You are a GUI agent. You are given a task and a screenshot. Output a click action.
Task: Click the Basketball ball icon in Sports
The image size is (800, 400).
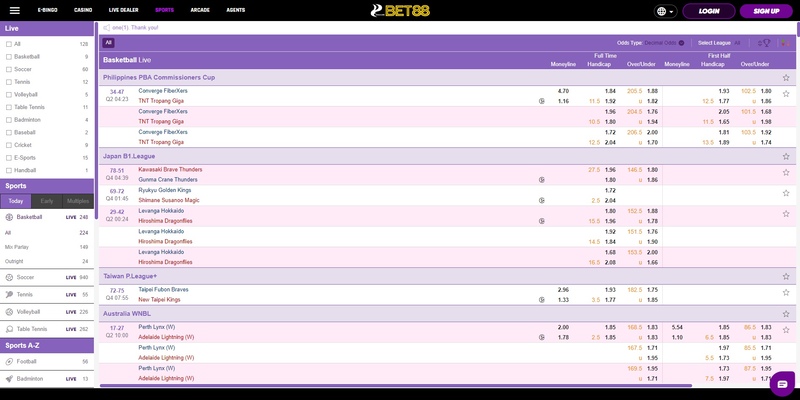[x=9, y=217]
